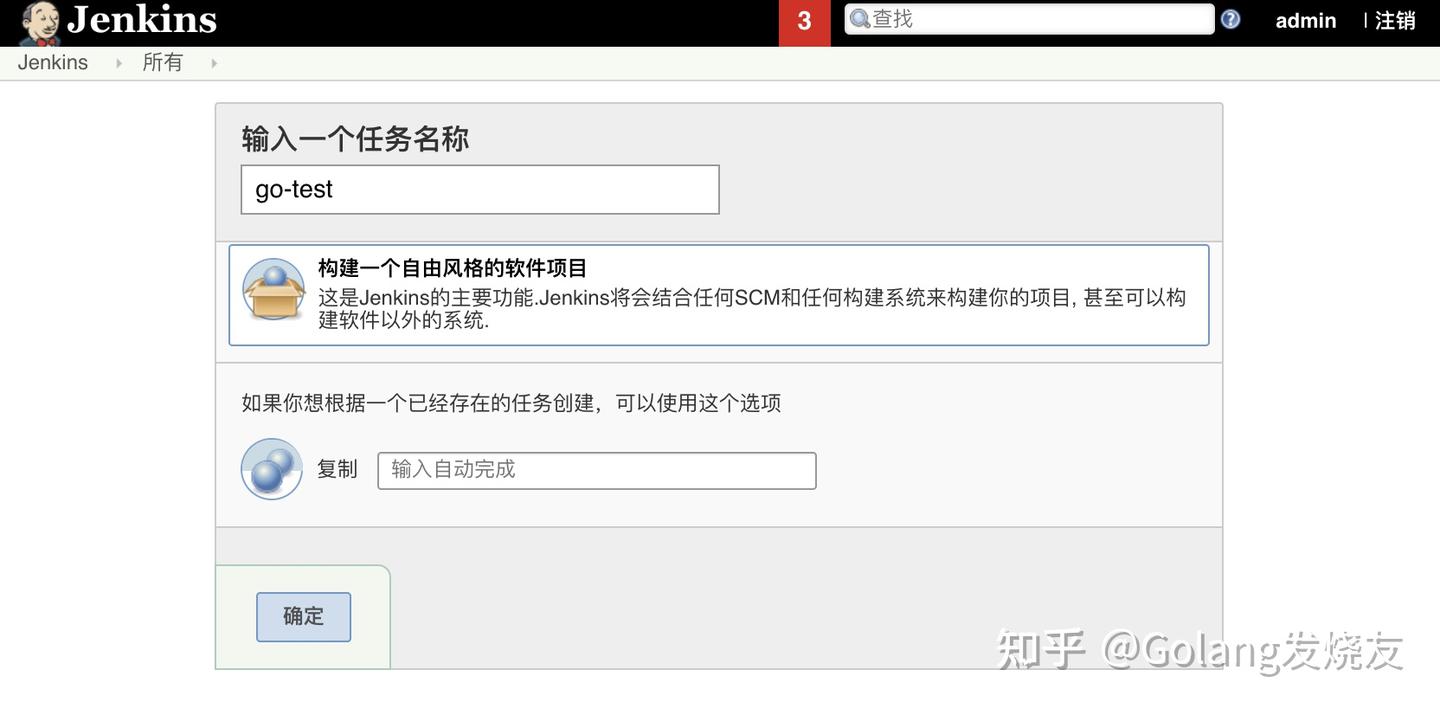Open the help question mark icon
Screen dimensions: 1440x715
1229,19
